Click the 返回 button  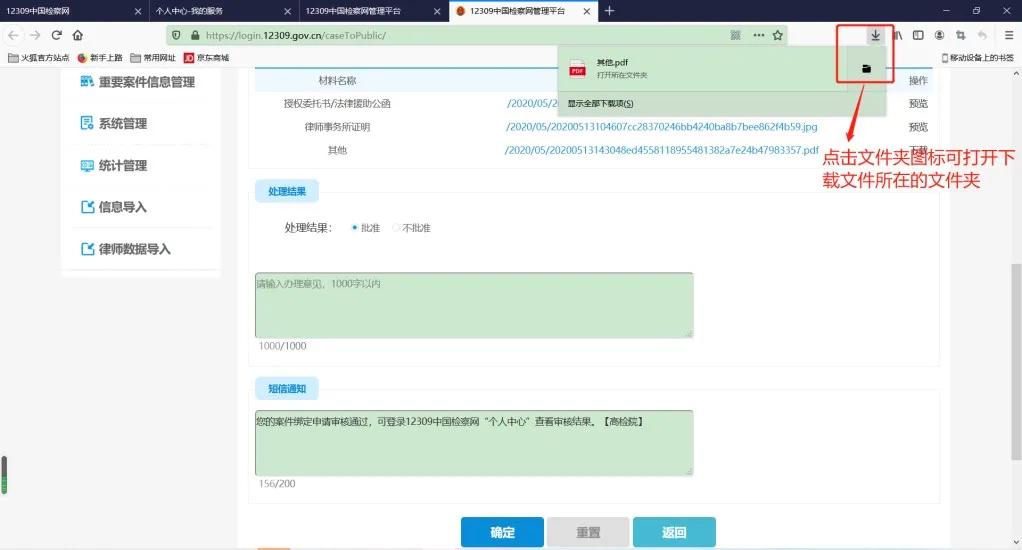[674, 532]
